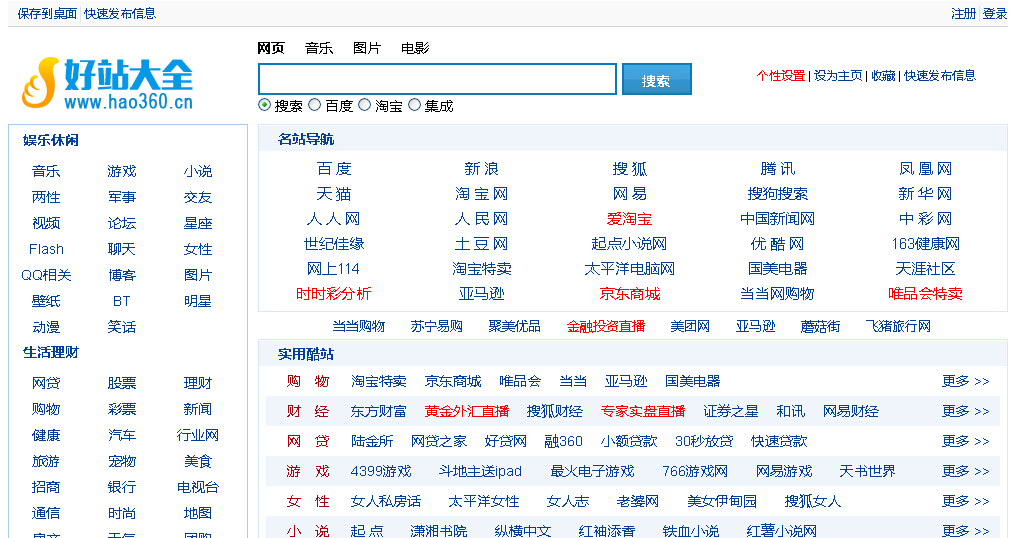Open 天涯社区 link
Image resolution: width=1035 pixels, height=538 pixels.
(x=925, y=269)
